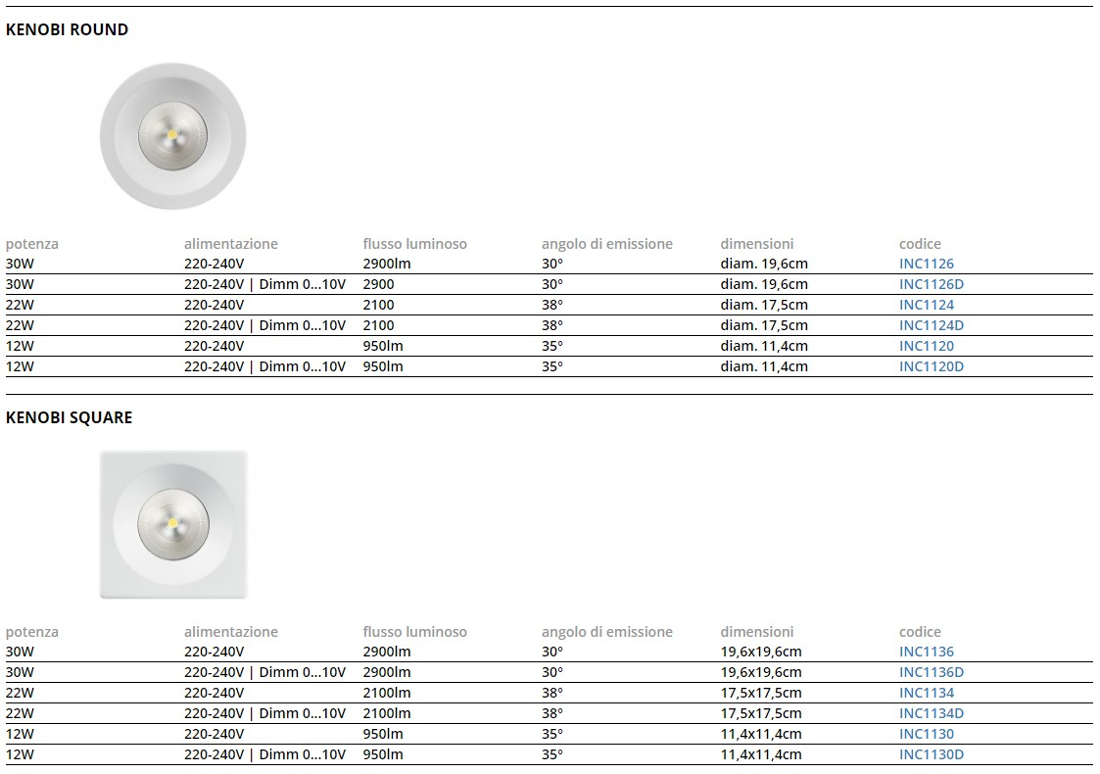1100x774 pixels.
Task: Open the INC1120 code link
Action: (926, 346)
